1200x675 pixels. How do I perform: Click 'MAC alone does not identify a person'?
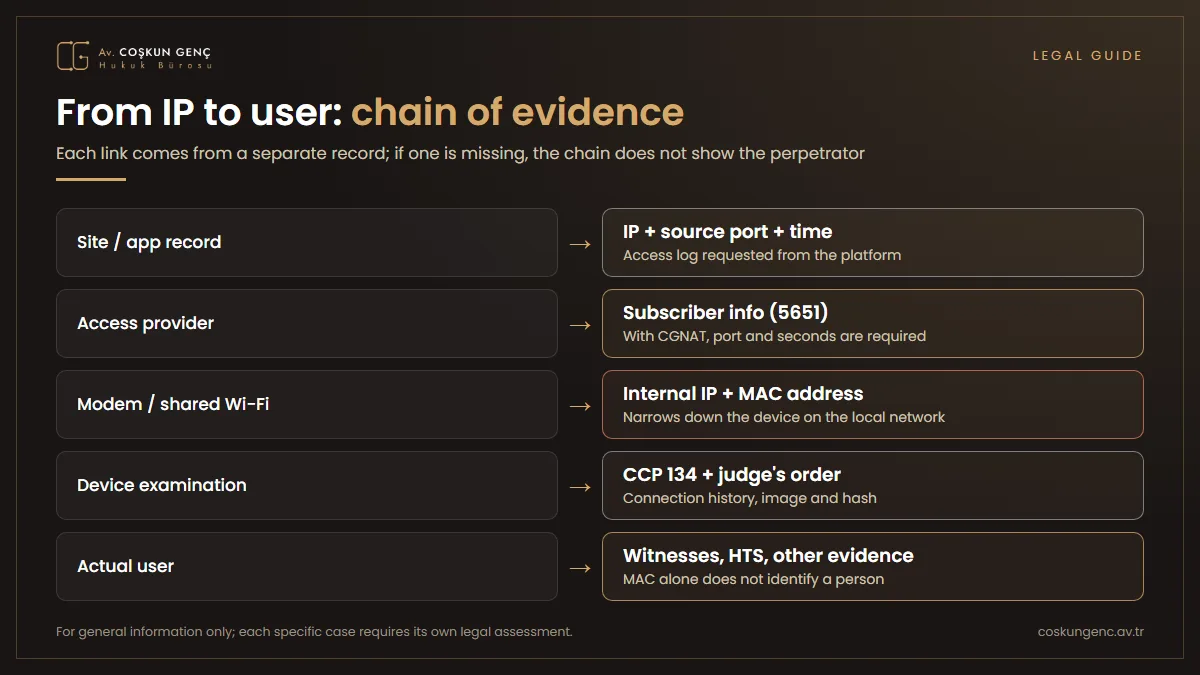(754, 579)
